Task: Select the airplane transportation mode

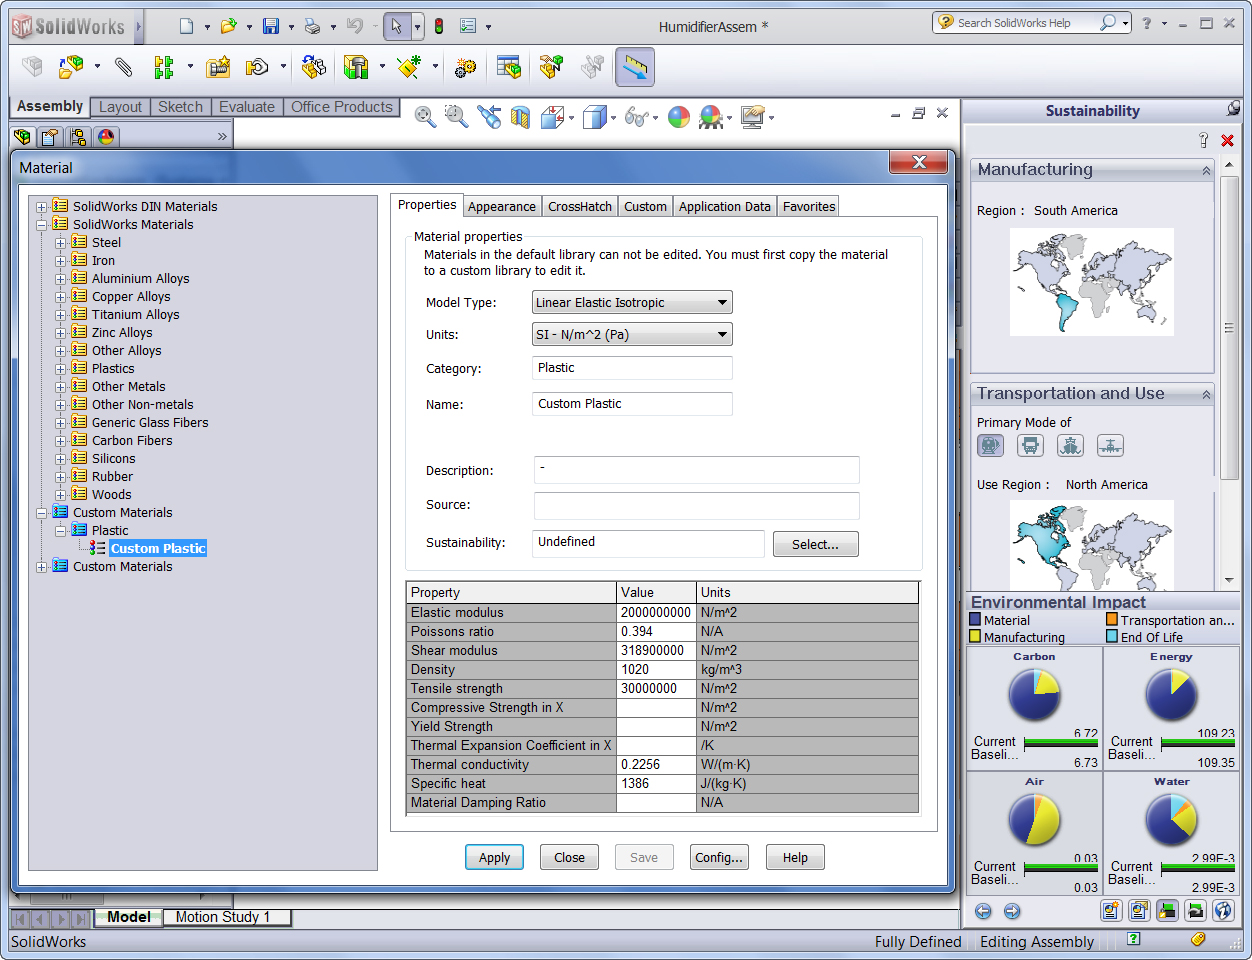Action: (1110, 446)
